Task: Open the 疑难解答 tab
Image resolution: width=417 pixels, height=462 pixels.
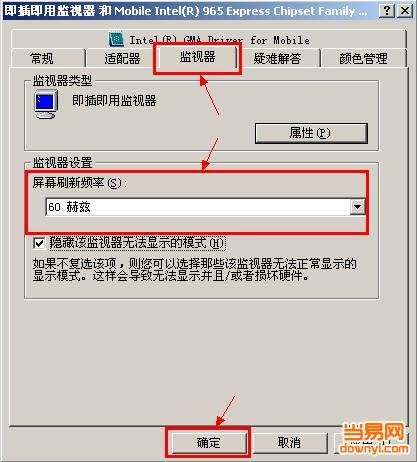Action: 277,59
